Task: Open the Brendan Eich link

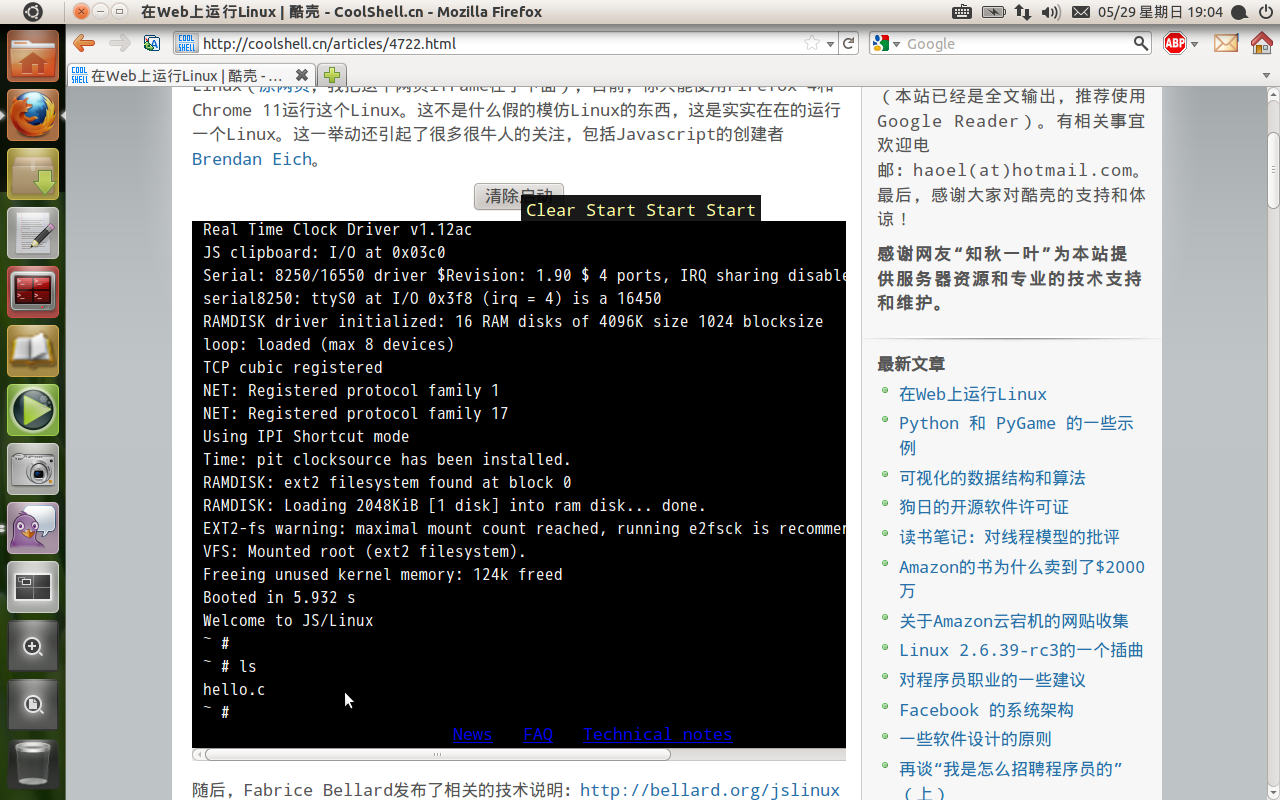Action: pos(252,159)
